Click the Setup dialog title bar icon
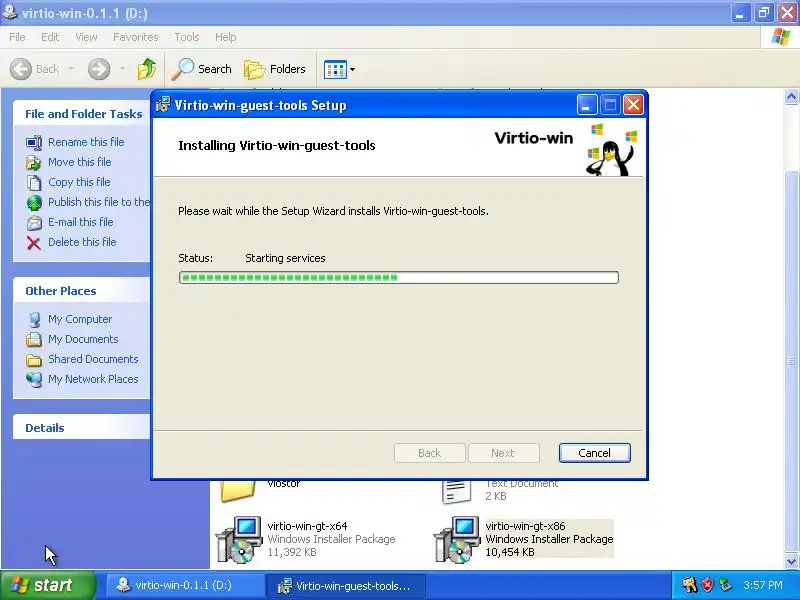The width and height of the screenshot is (800, 600). (163, 105)
